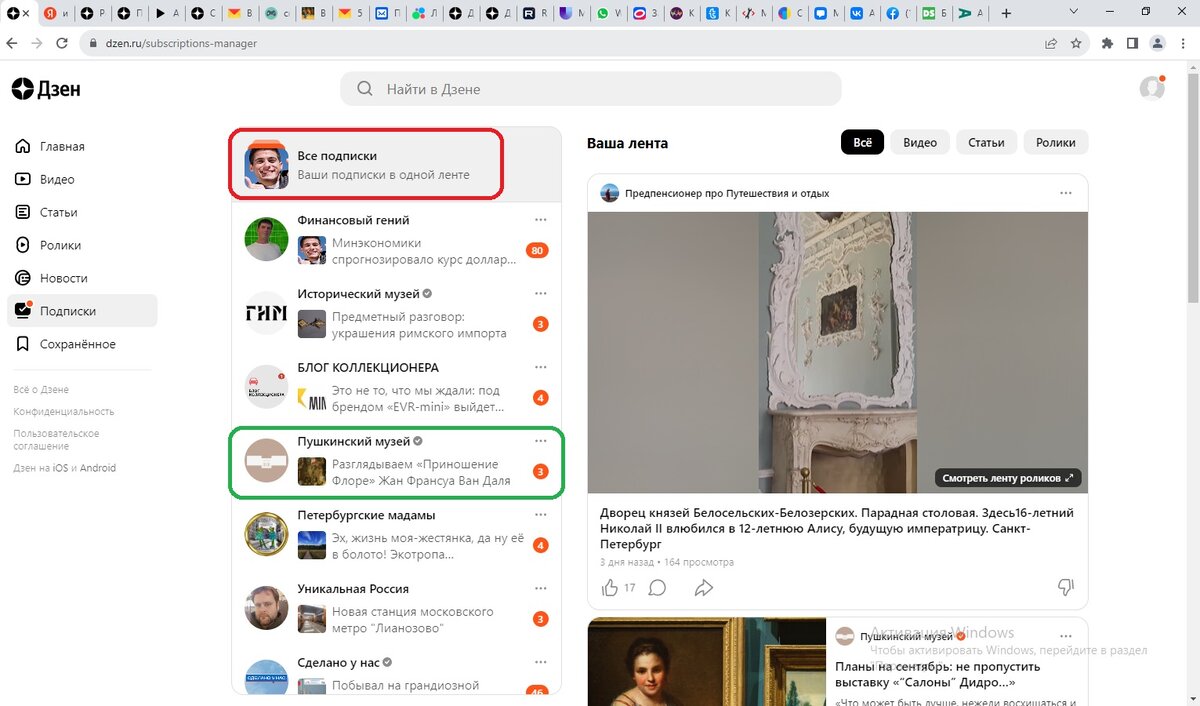
Task: Open Пользовательское соглашение link
Action: pos(56,440)
